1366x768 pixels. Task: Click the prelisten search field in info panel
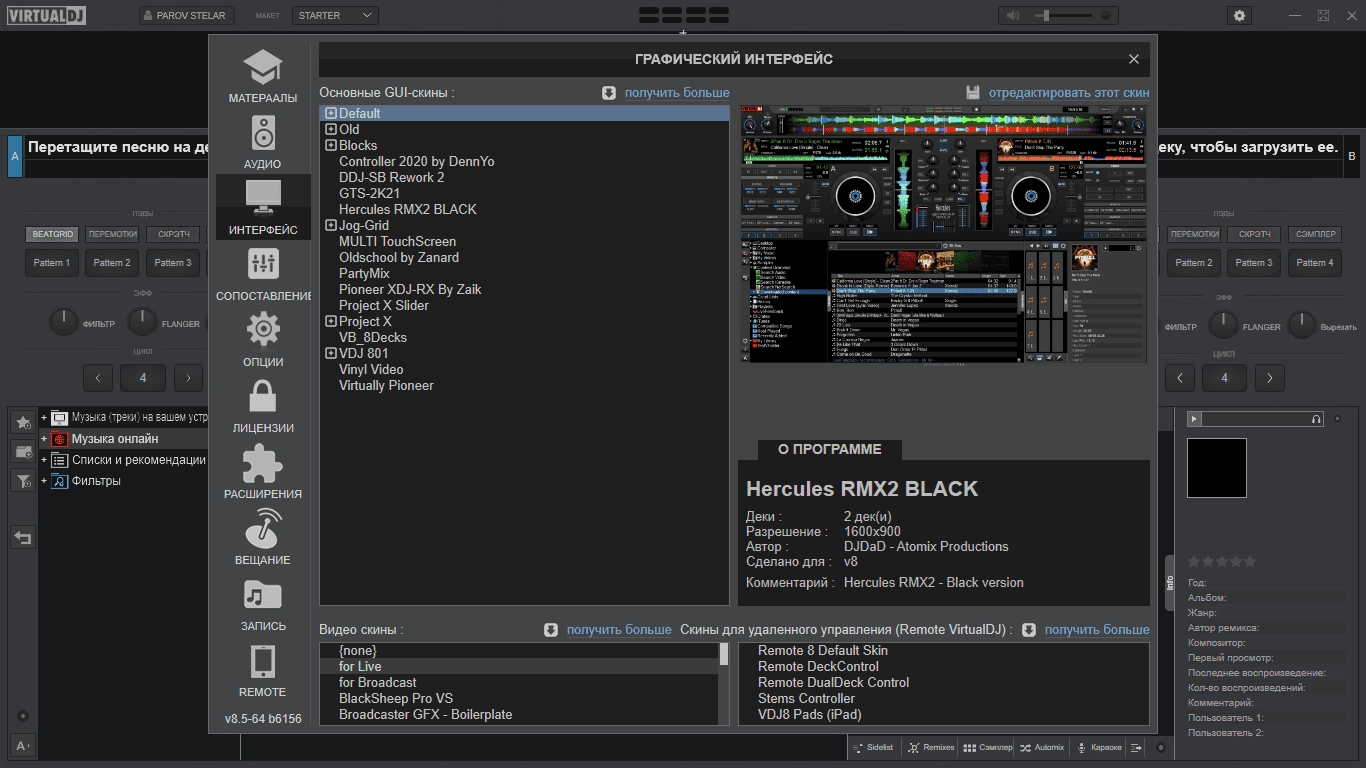point(1255,419)
